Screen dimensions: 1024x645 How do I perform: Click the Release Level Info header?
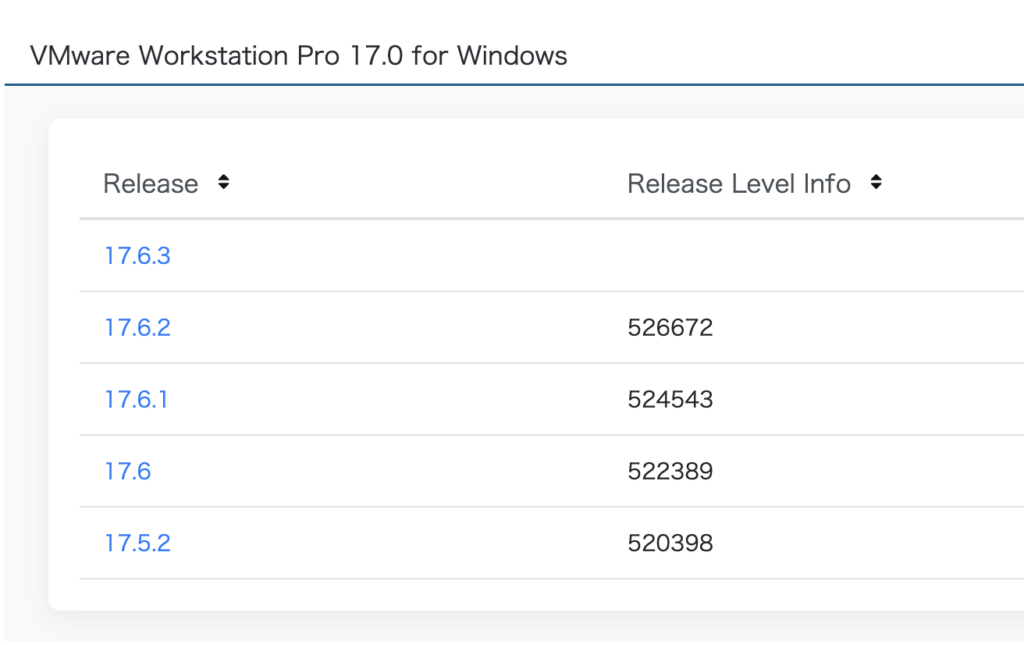pos(739,183)
